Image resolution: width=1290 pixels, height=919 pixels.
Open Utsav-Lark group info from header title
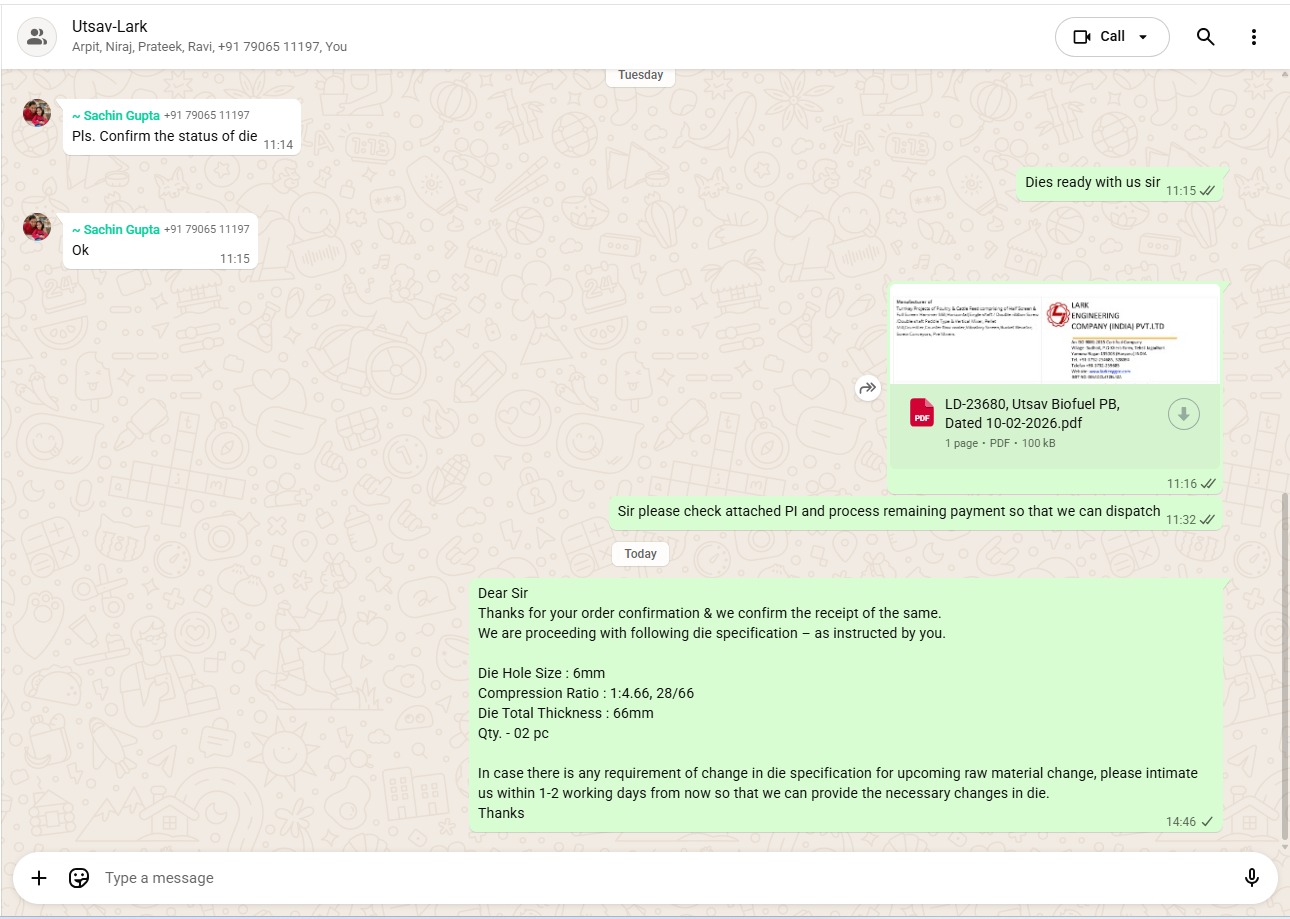(x=110, y=27)
